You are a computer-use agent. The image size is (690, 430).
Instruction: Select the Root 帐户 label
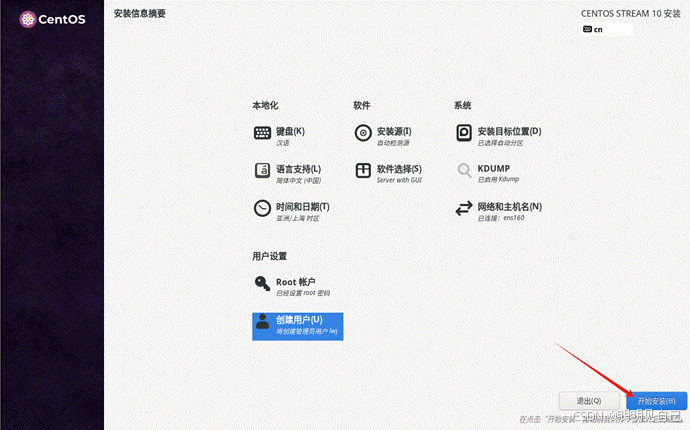click(x=295, y=282)
